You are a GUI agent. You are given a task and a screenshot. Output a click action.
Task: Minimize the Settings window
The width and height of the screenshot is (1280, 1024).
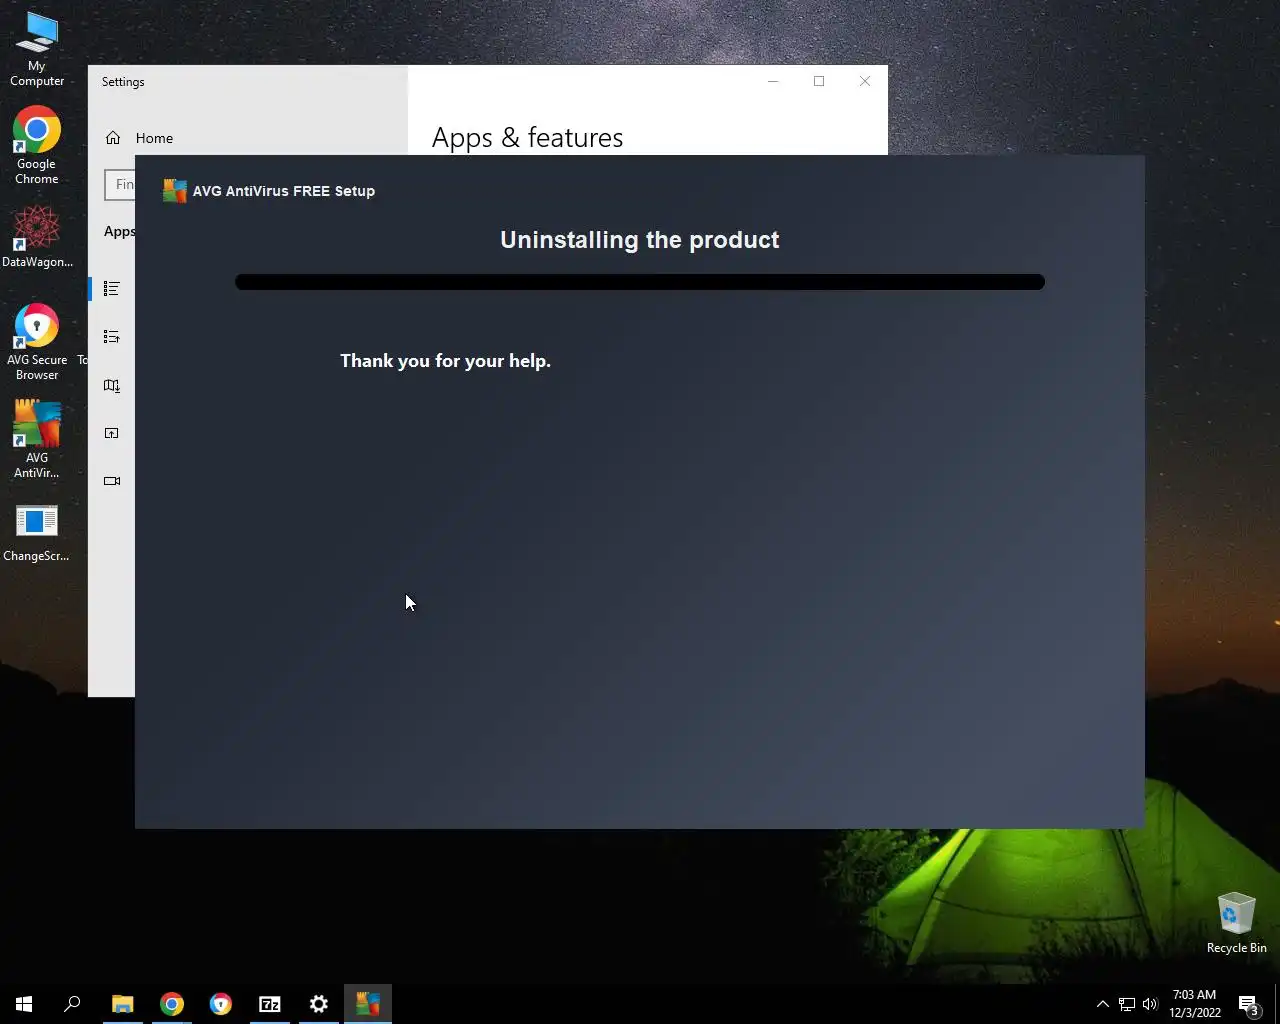pyautogui.click(x=773, y=81)
